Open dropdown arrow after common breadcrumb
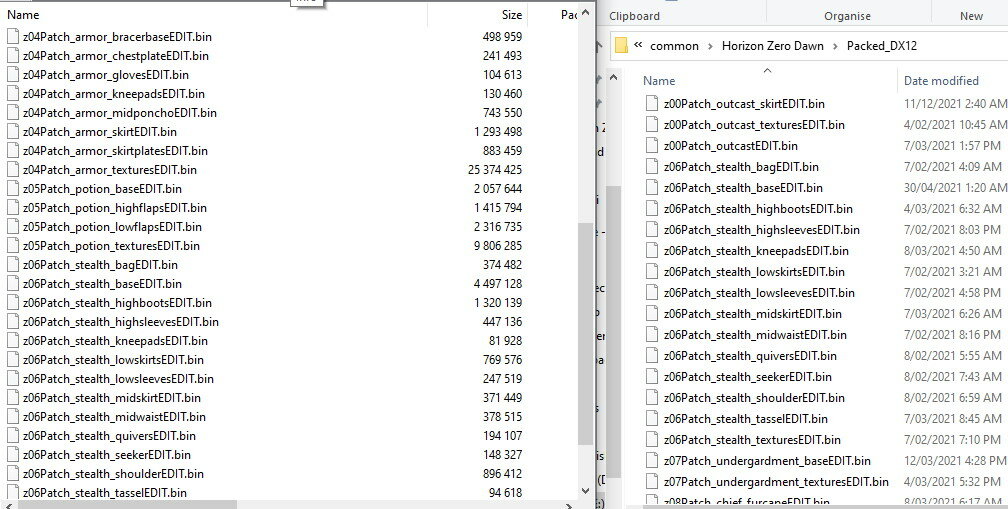The image size is (1008, 509). [x=710, y=46]
